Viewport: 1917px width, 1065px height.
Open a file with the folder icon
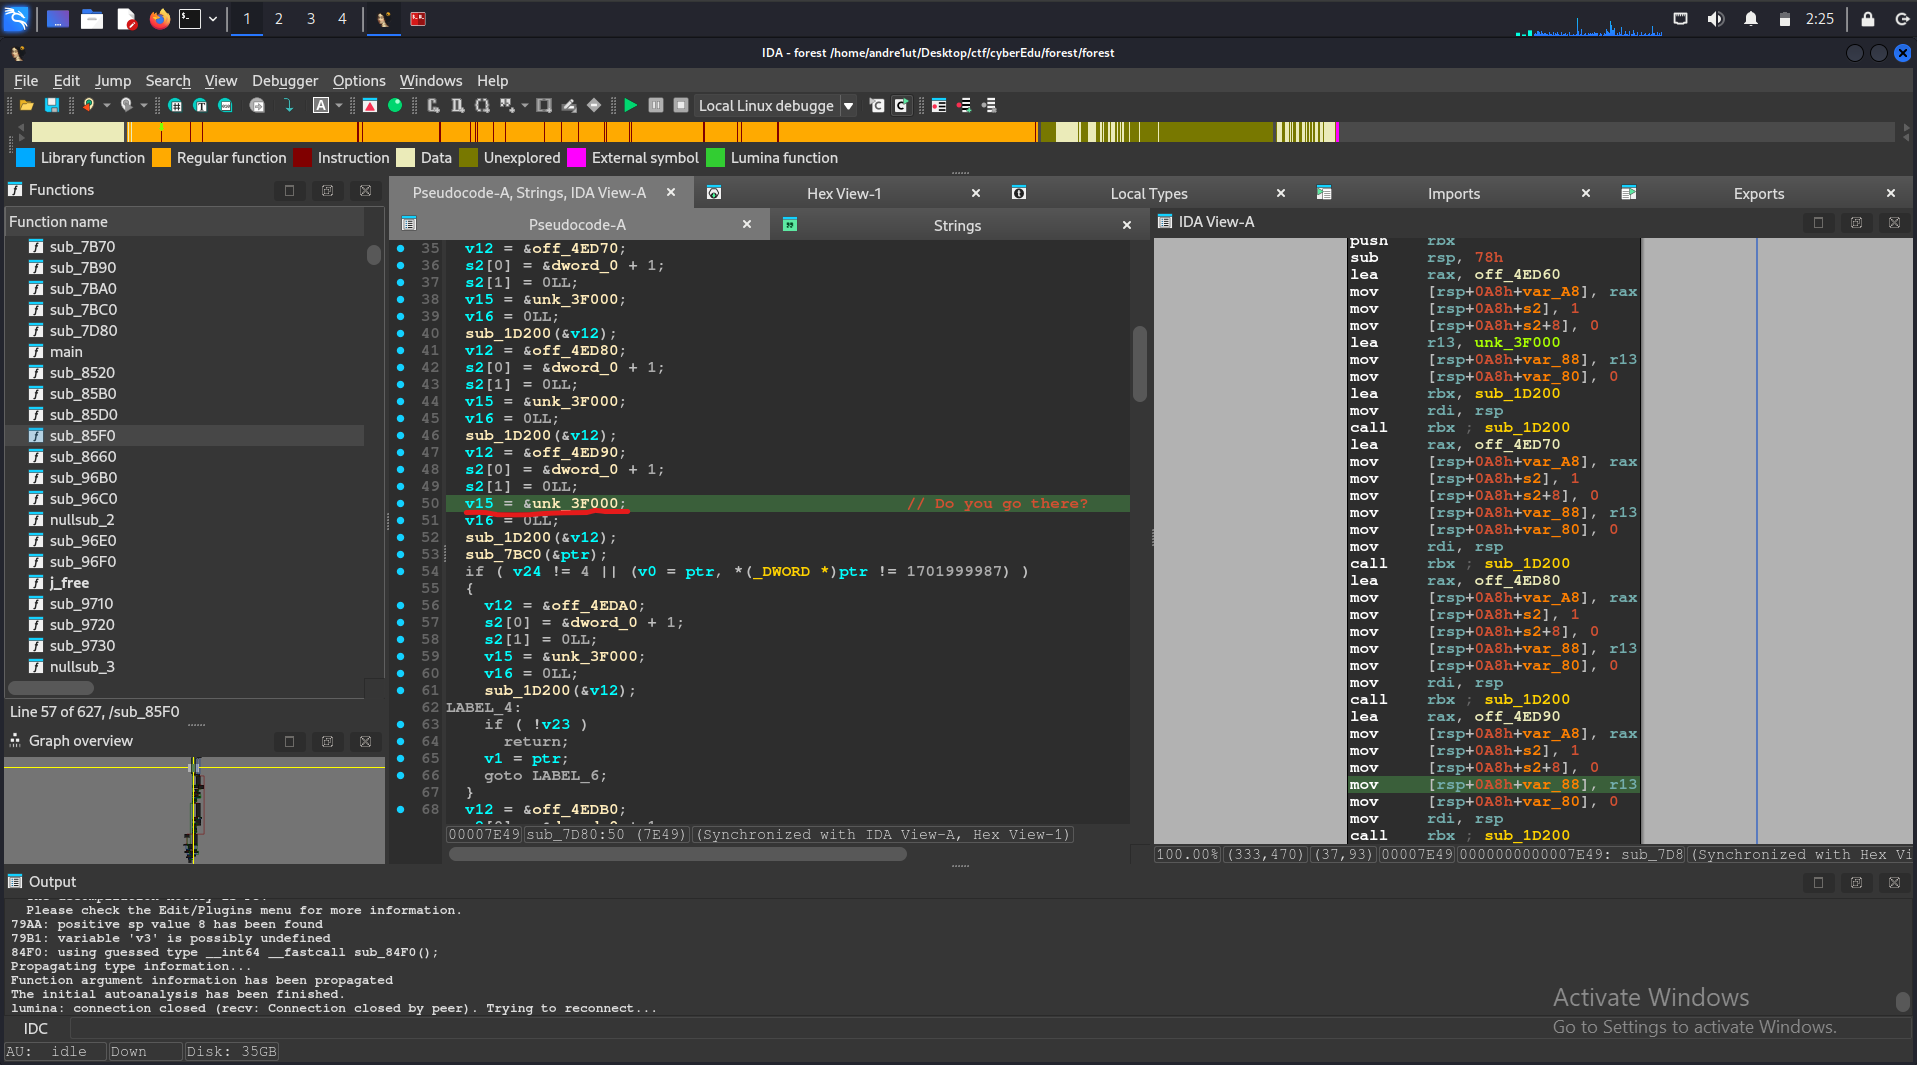pyautogui.click(x=27, y=105)
